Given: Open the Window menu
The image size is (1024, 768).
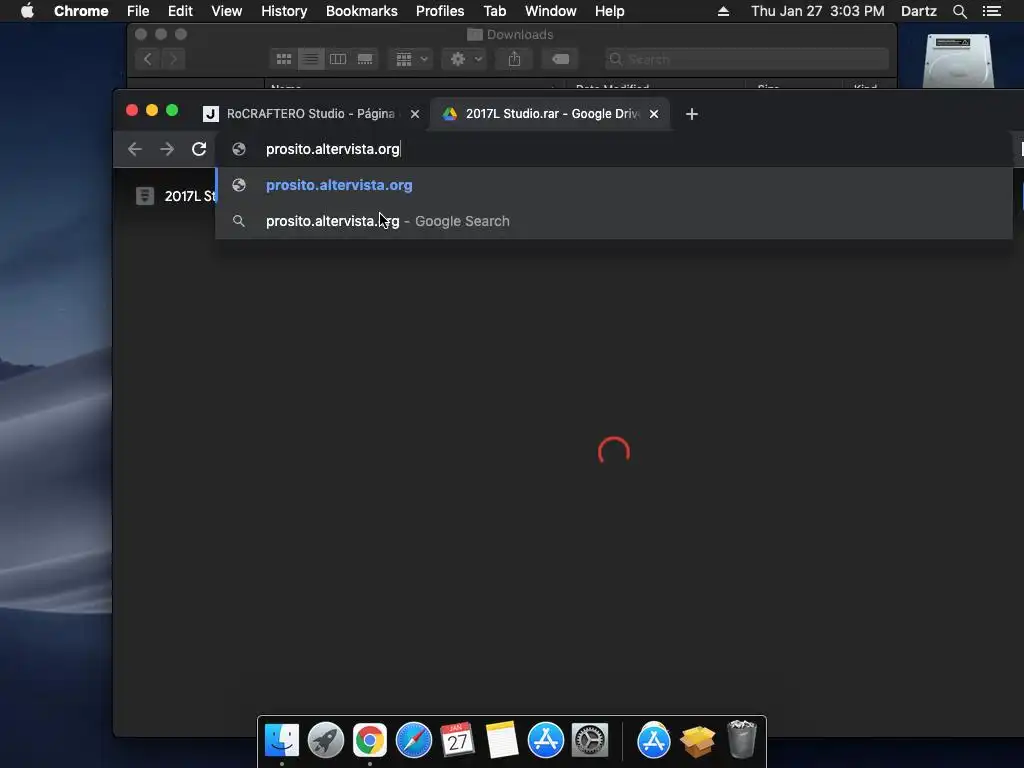Looking at the screenshot, I should click(x=551, y=11).
